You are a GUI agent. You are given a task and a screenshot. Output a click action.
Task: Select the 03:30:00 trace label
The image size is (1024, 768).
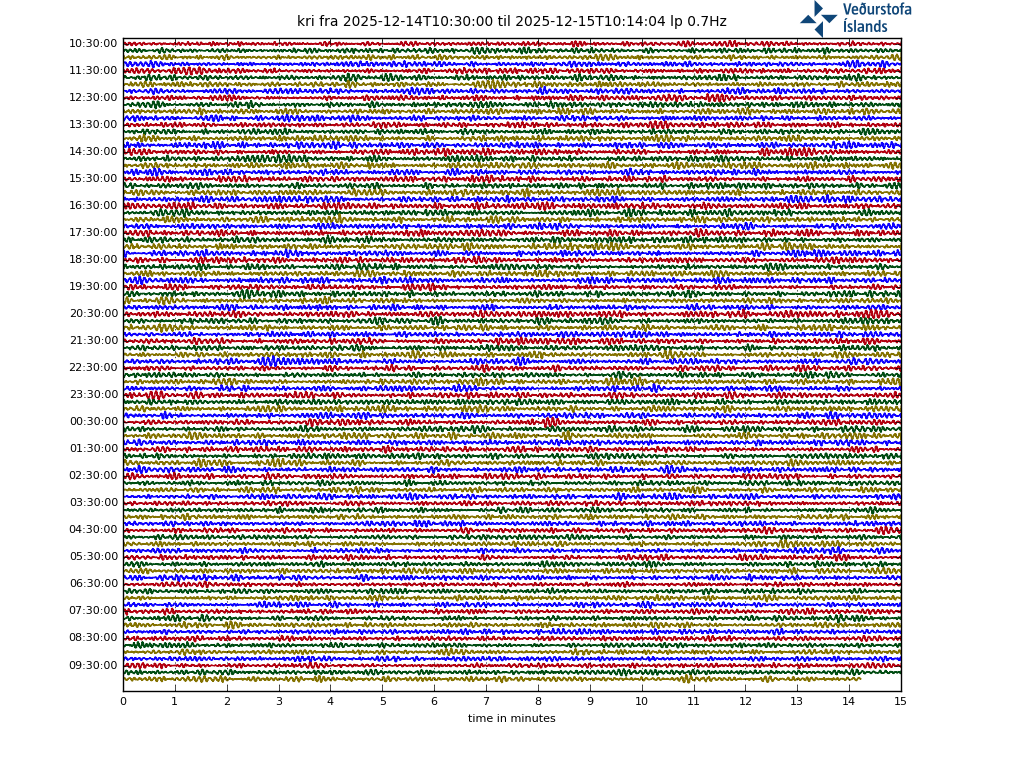(93, 503)
